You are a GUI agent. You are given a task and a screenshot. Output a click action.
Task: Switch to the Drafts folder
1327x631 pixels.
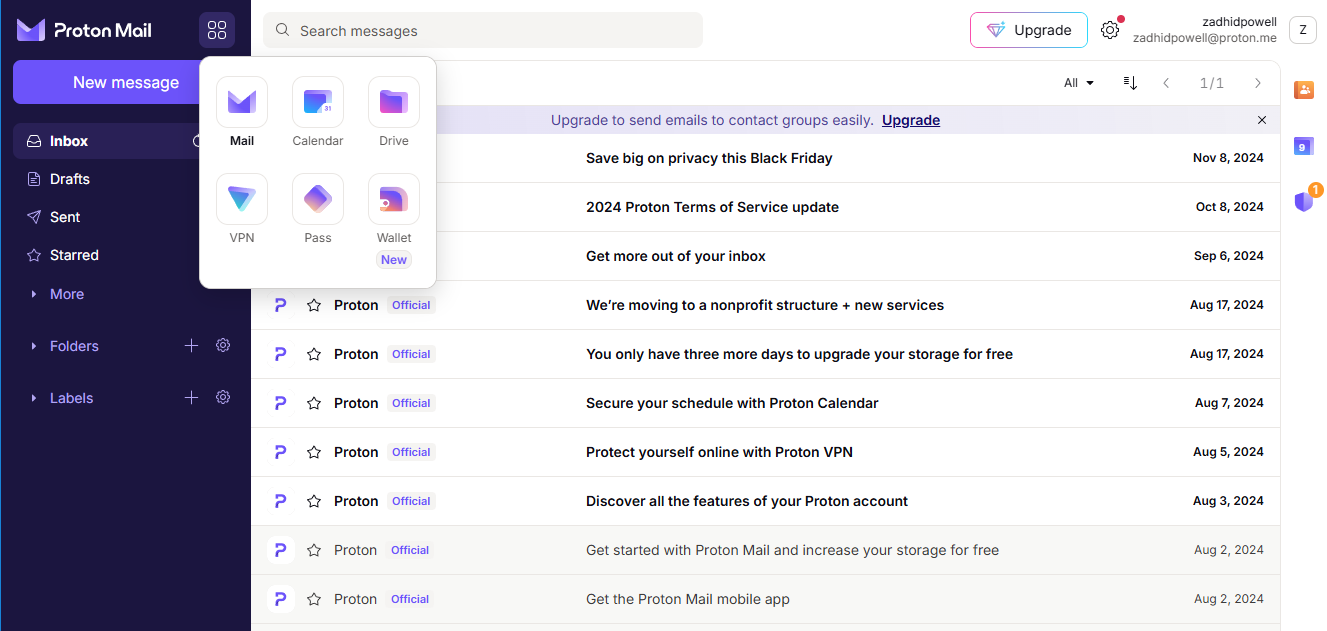click(69, 178)
